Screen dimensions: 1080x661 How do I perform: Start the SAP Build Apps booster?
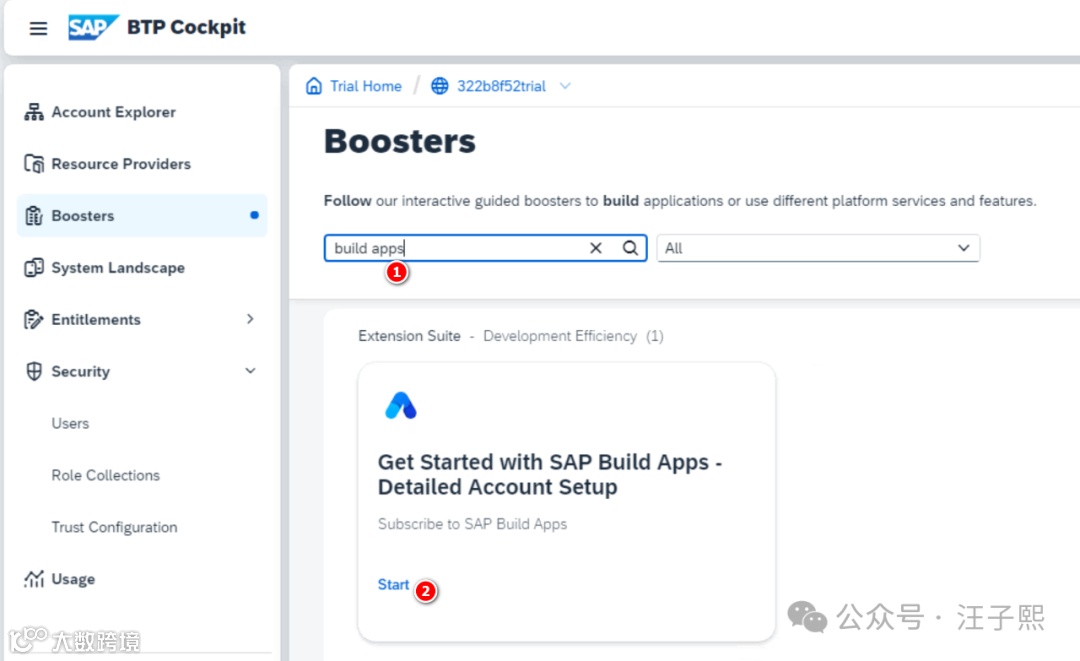tap(393, 585)
